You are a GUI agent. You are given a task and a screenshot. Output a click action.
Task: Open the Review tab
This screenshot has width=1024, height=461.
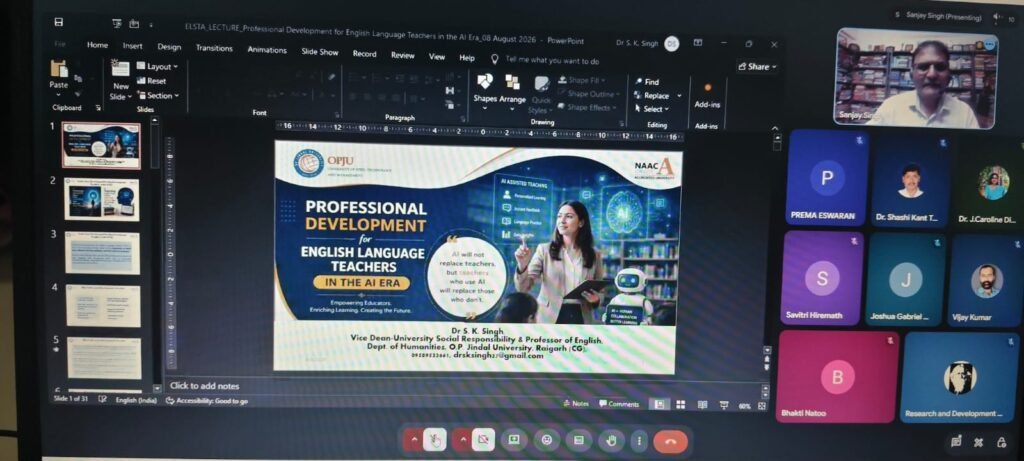403,56
